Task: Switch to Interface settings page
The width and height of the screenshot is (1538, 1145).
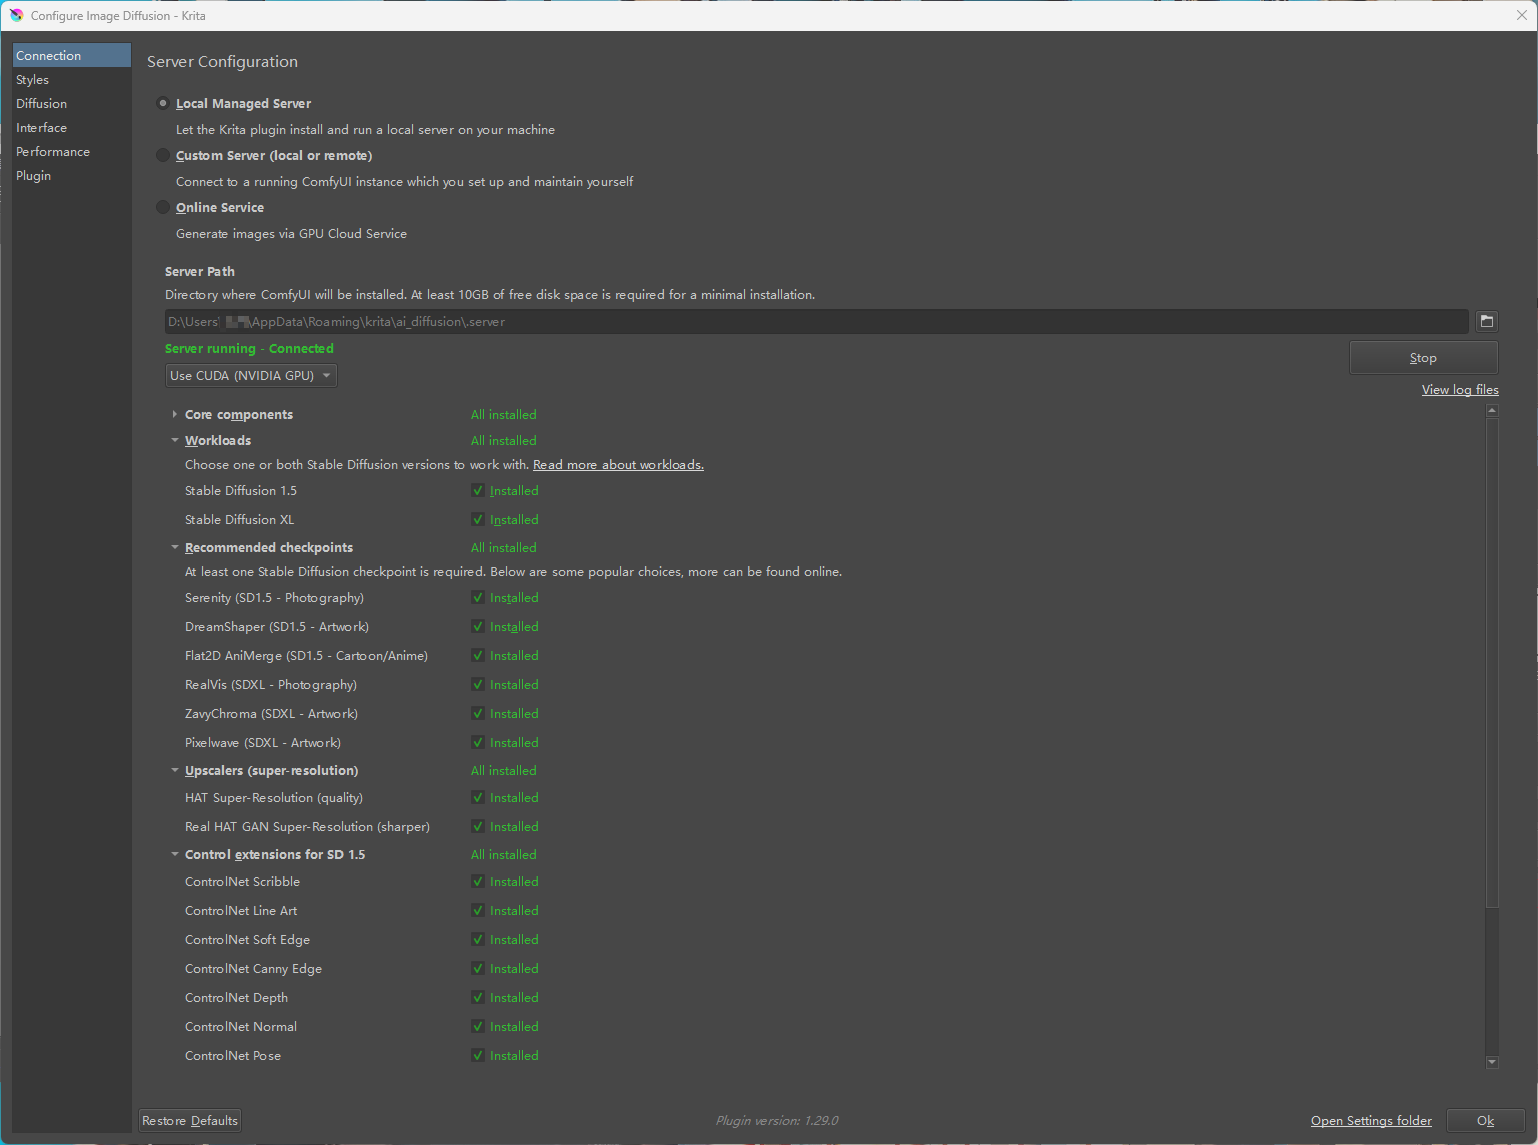Action: tap(72, 127)
